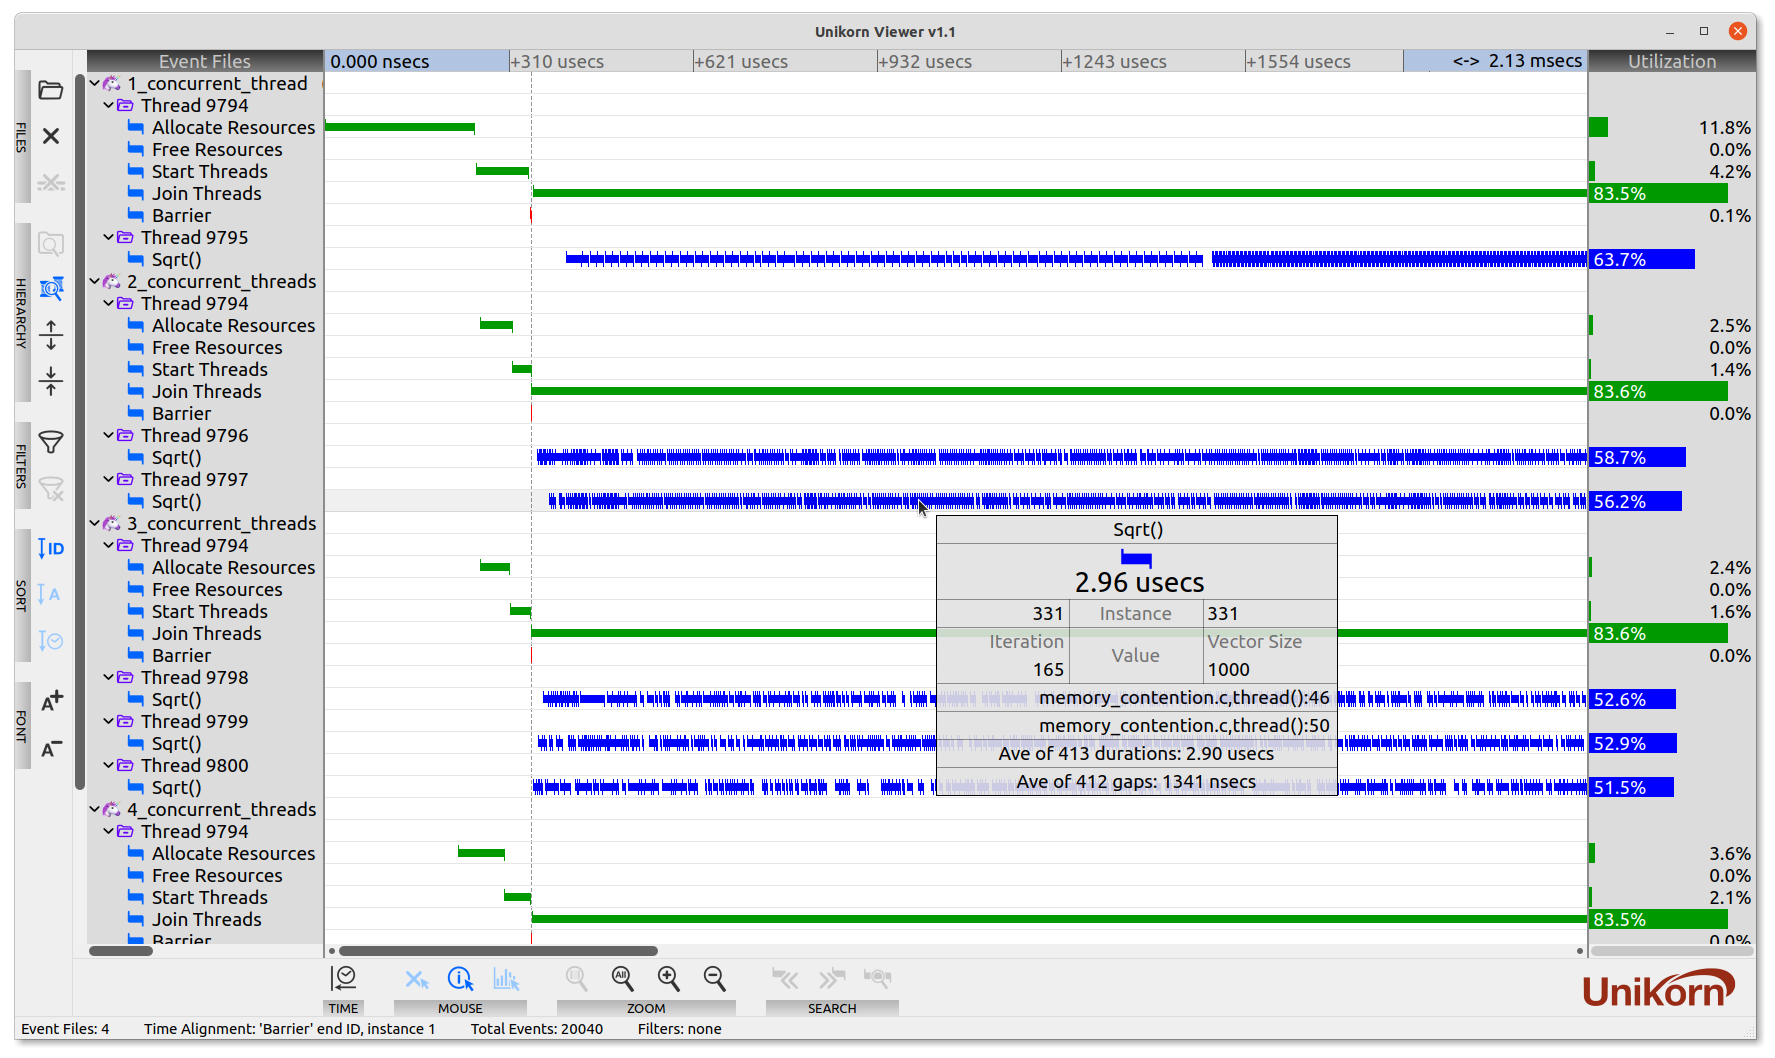Collapse Thread 9797 node

[x=109, y=480]
